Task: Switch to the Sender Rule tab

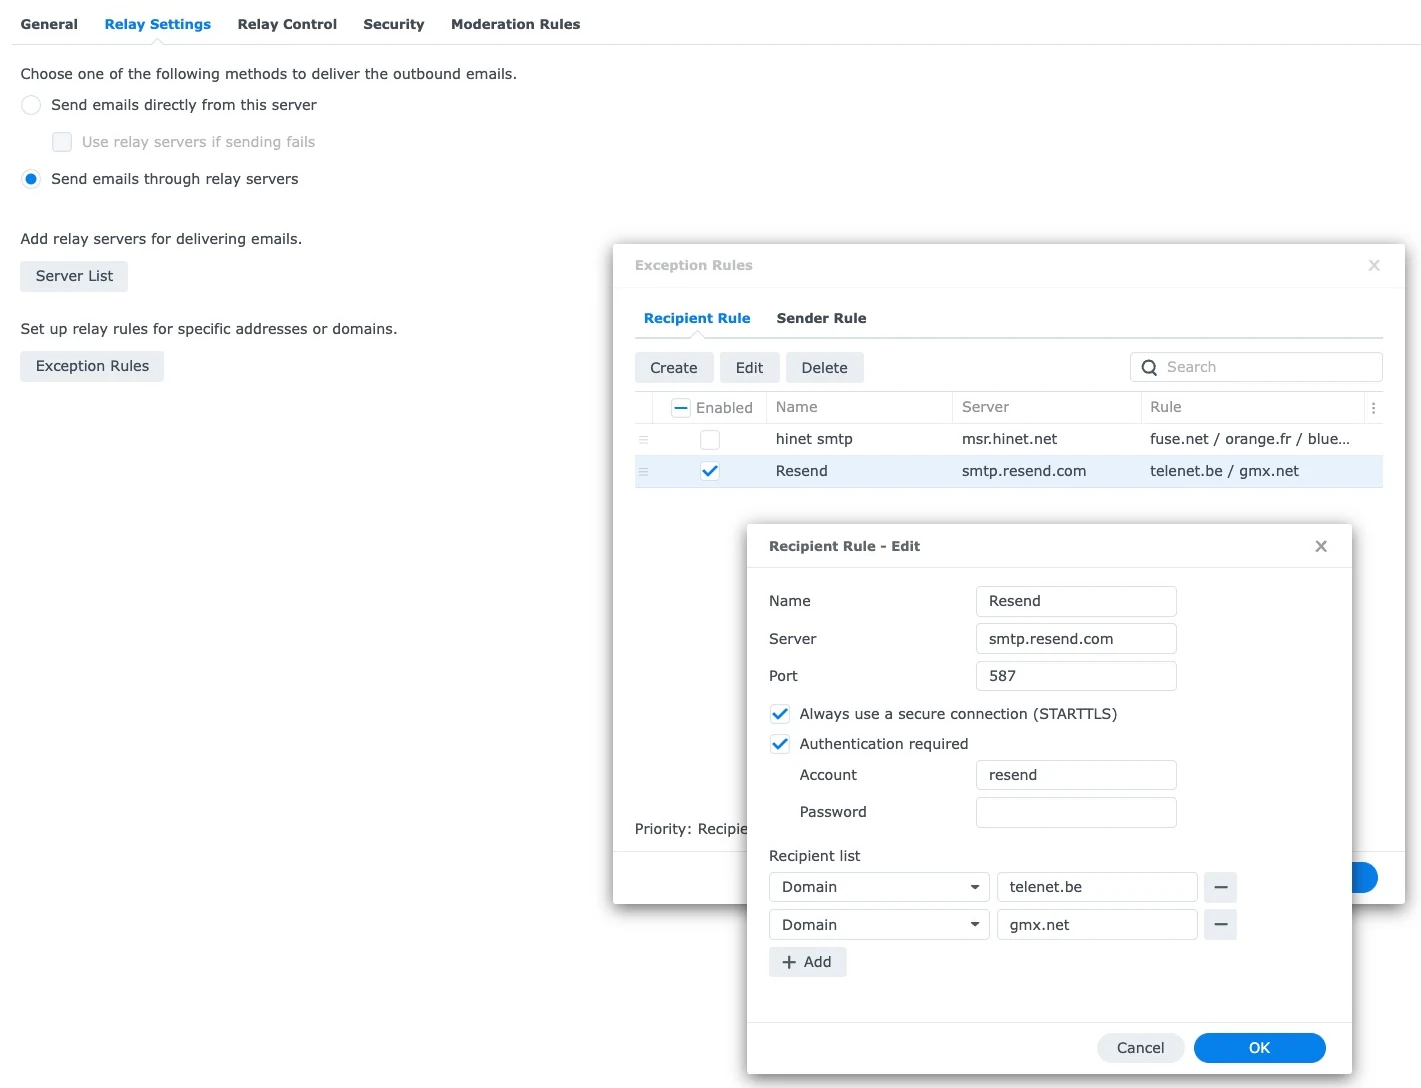Action: [821, 318]
